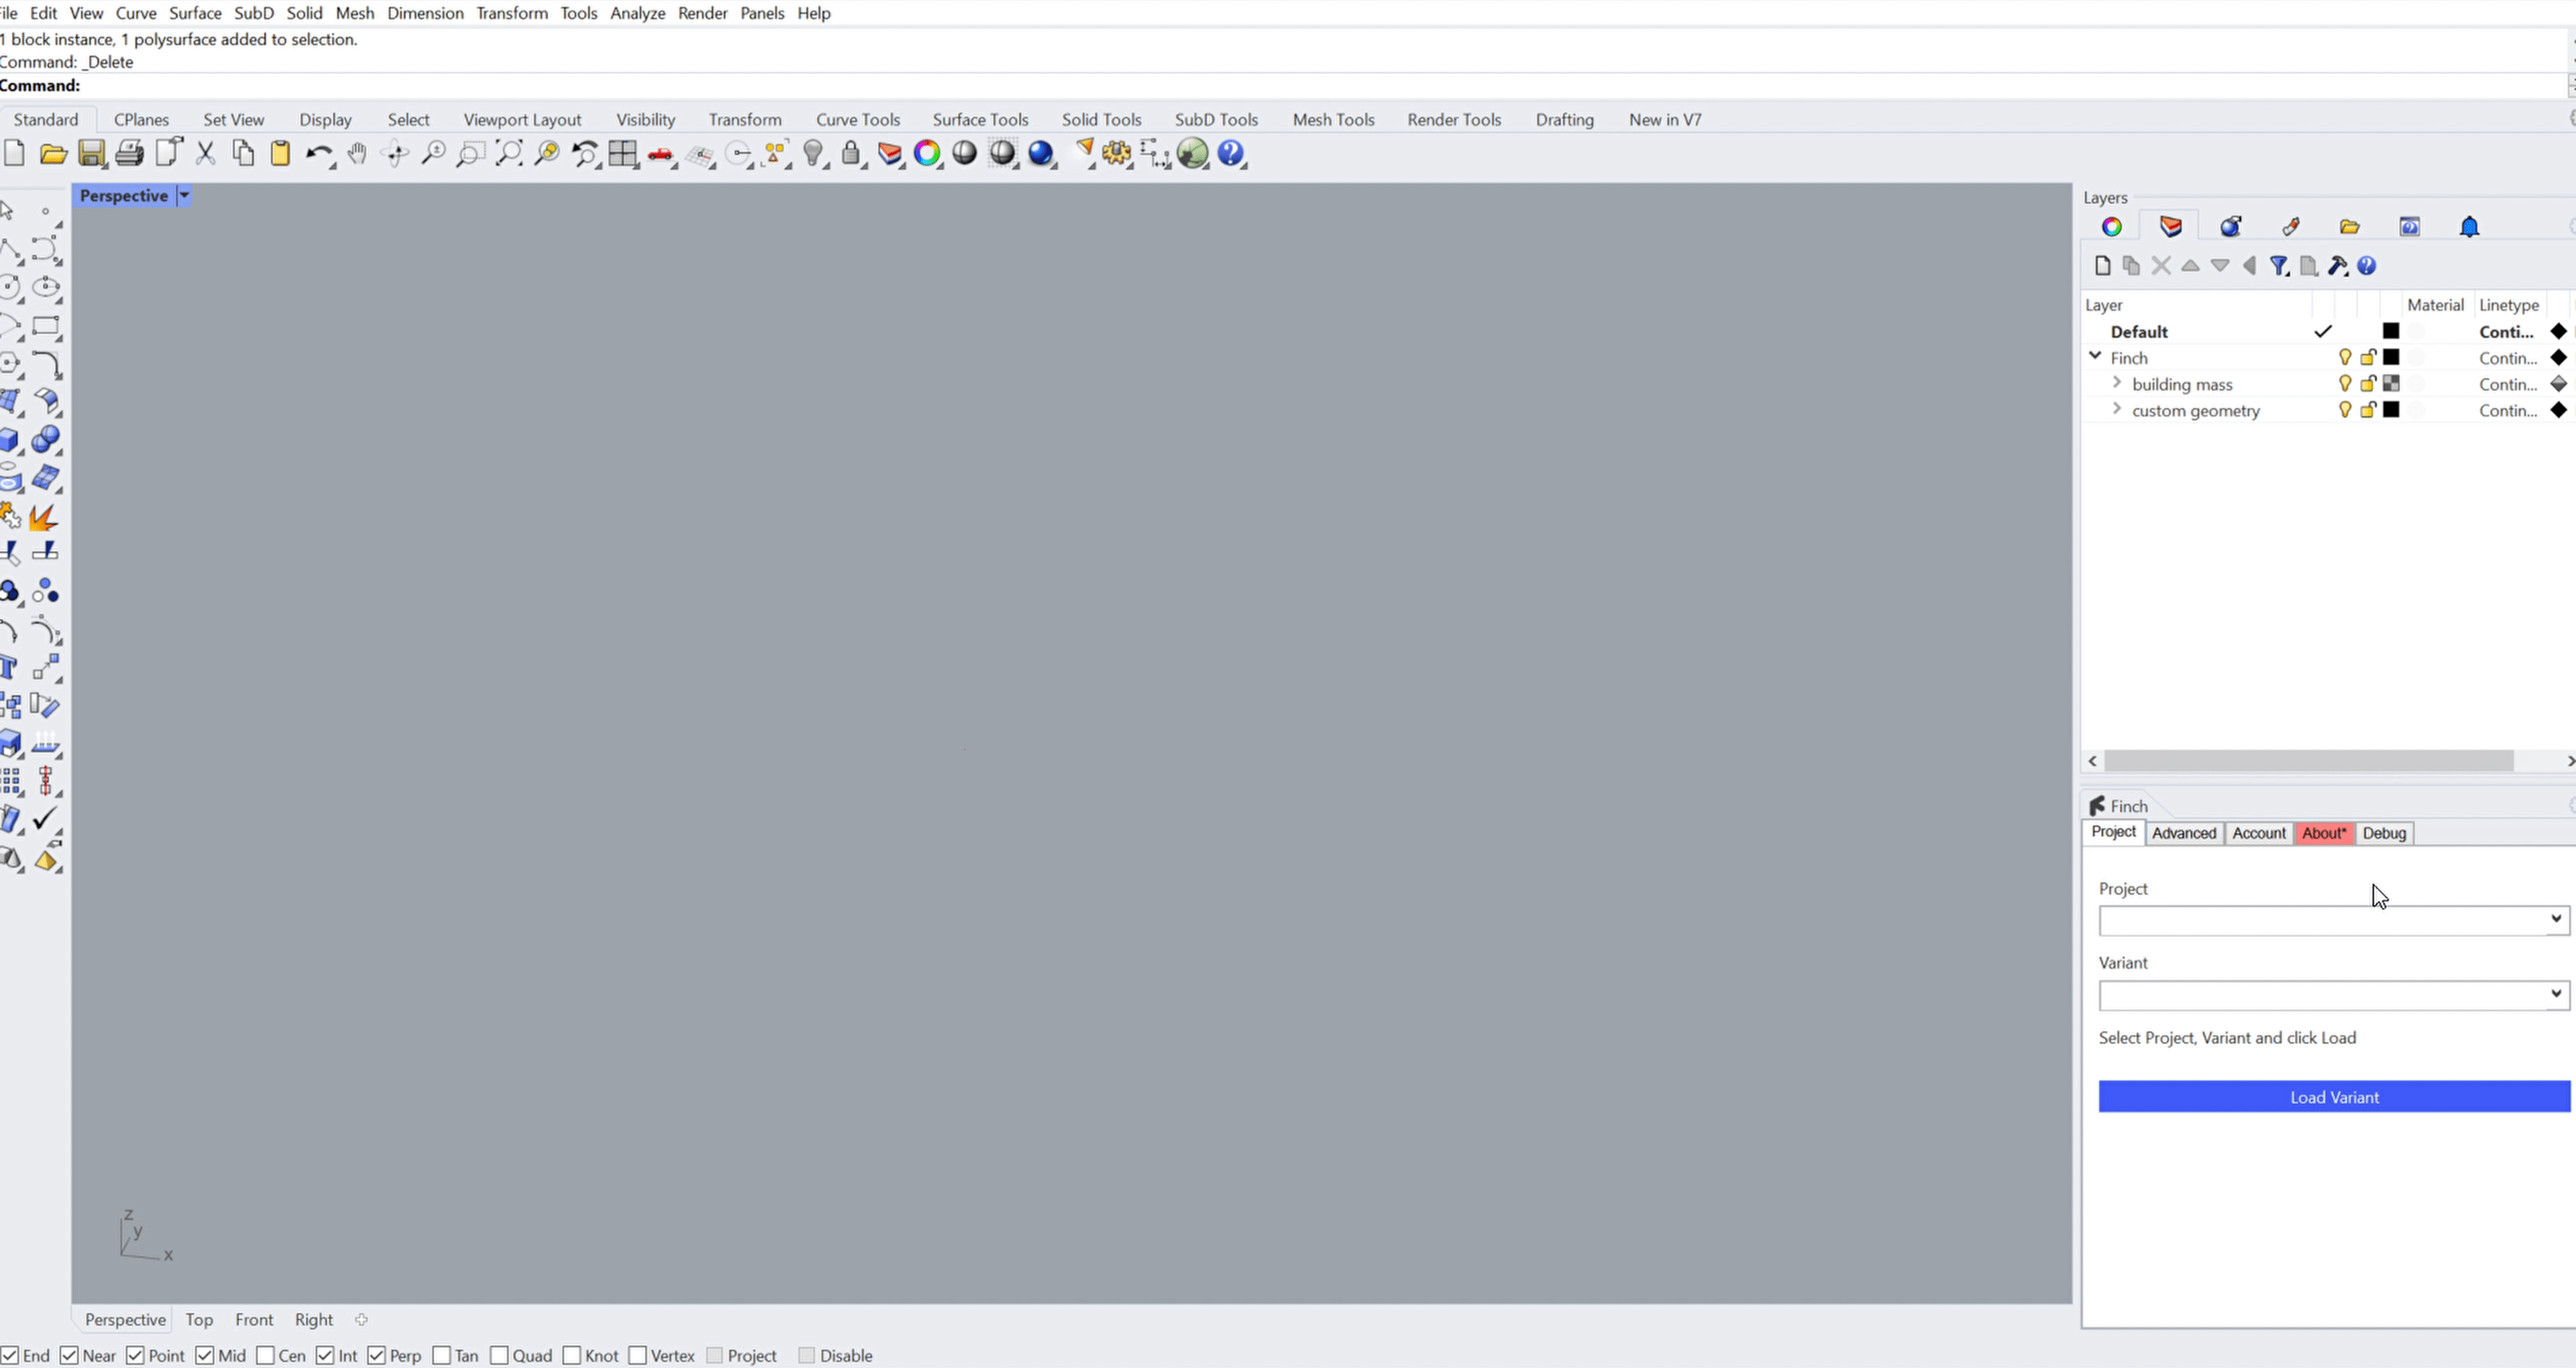Toggle visibility bulb of building mass layer
This screenshot has width=2576, height=1368.
click(x=2344, y=384)
